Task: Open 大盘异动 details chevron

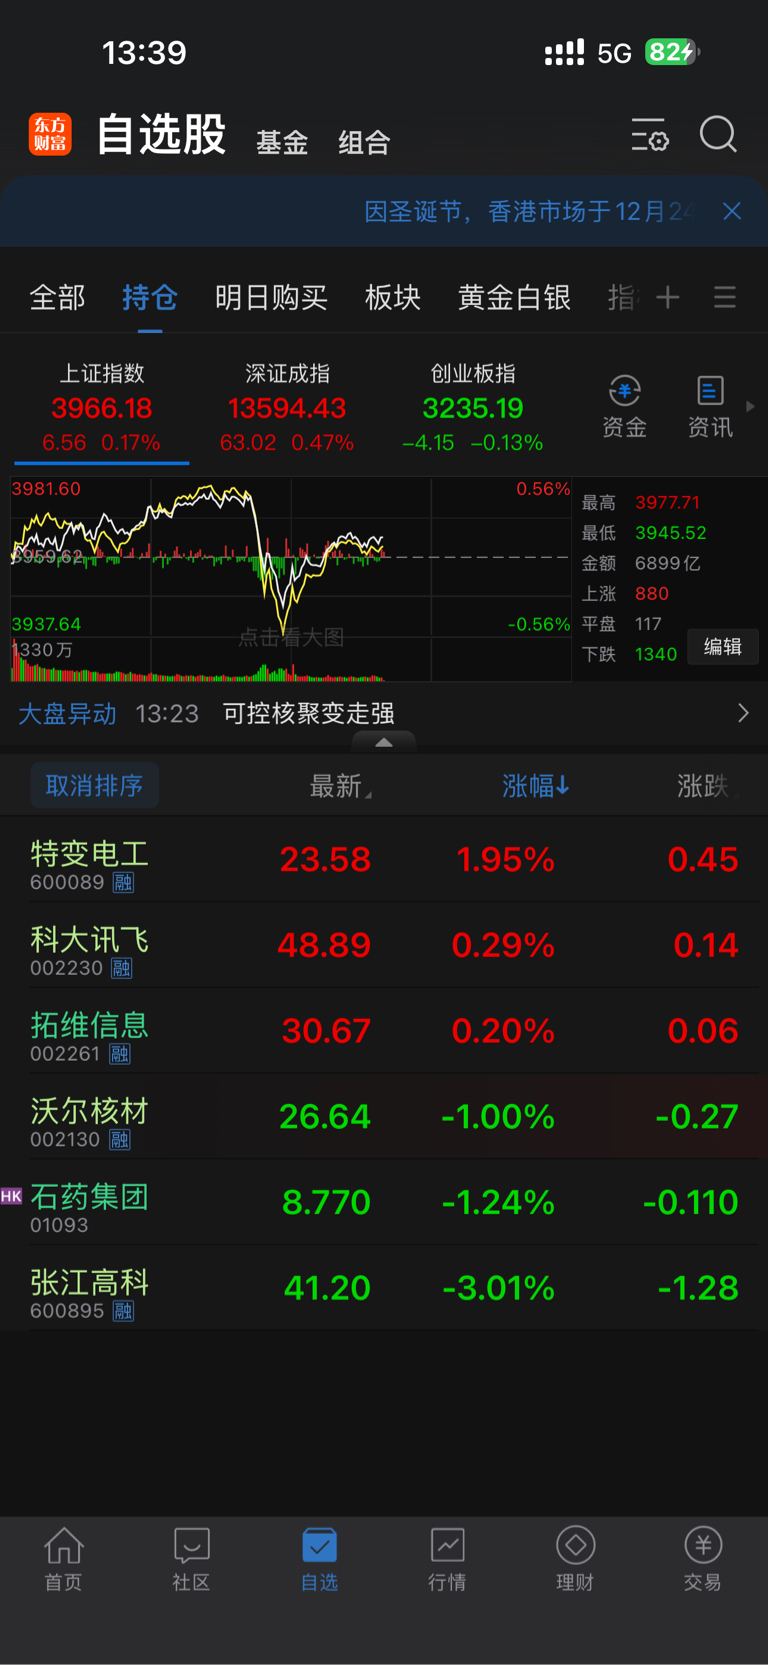Action: [x=742, y=713]
